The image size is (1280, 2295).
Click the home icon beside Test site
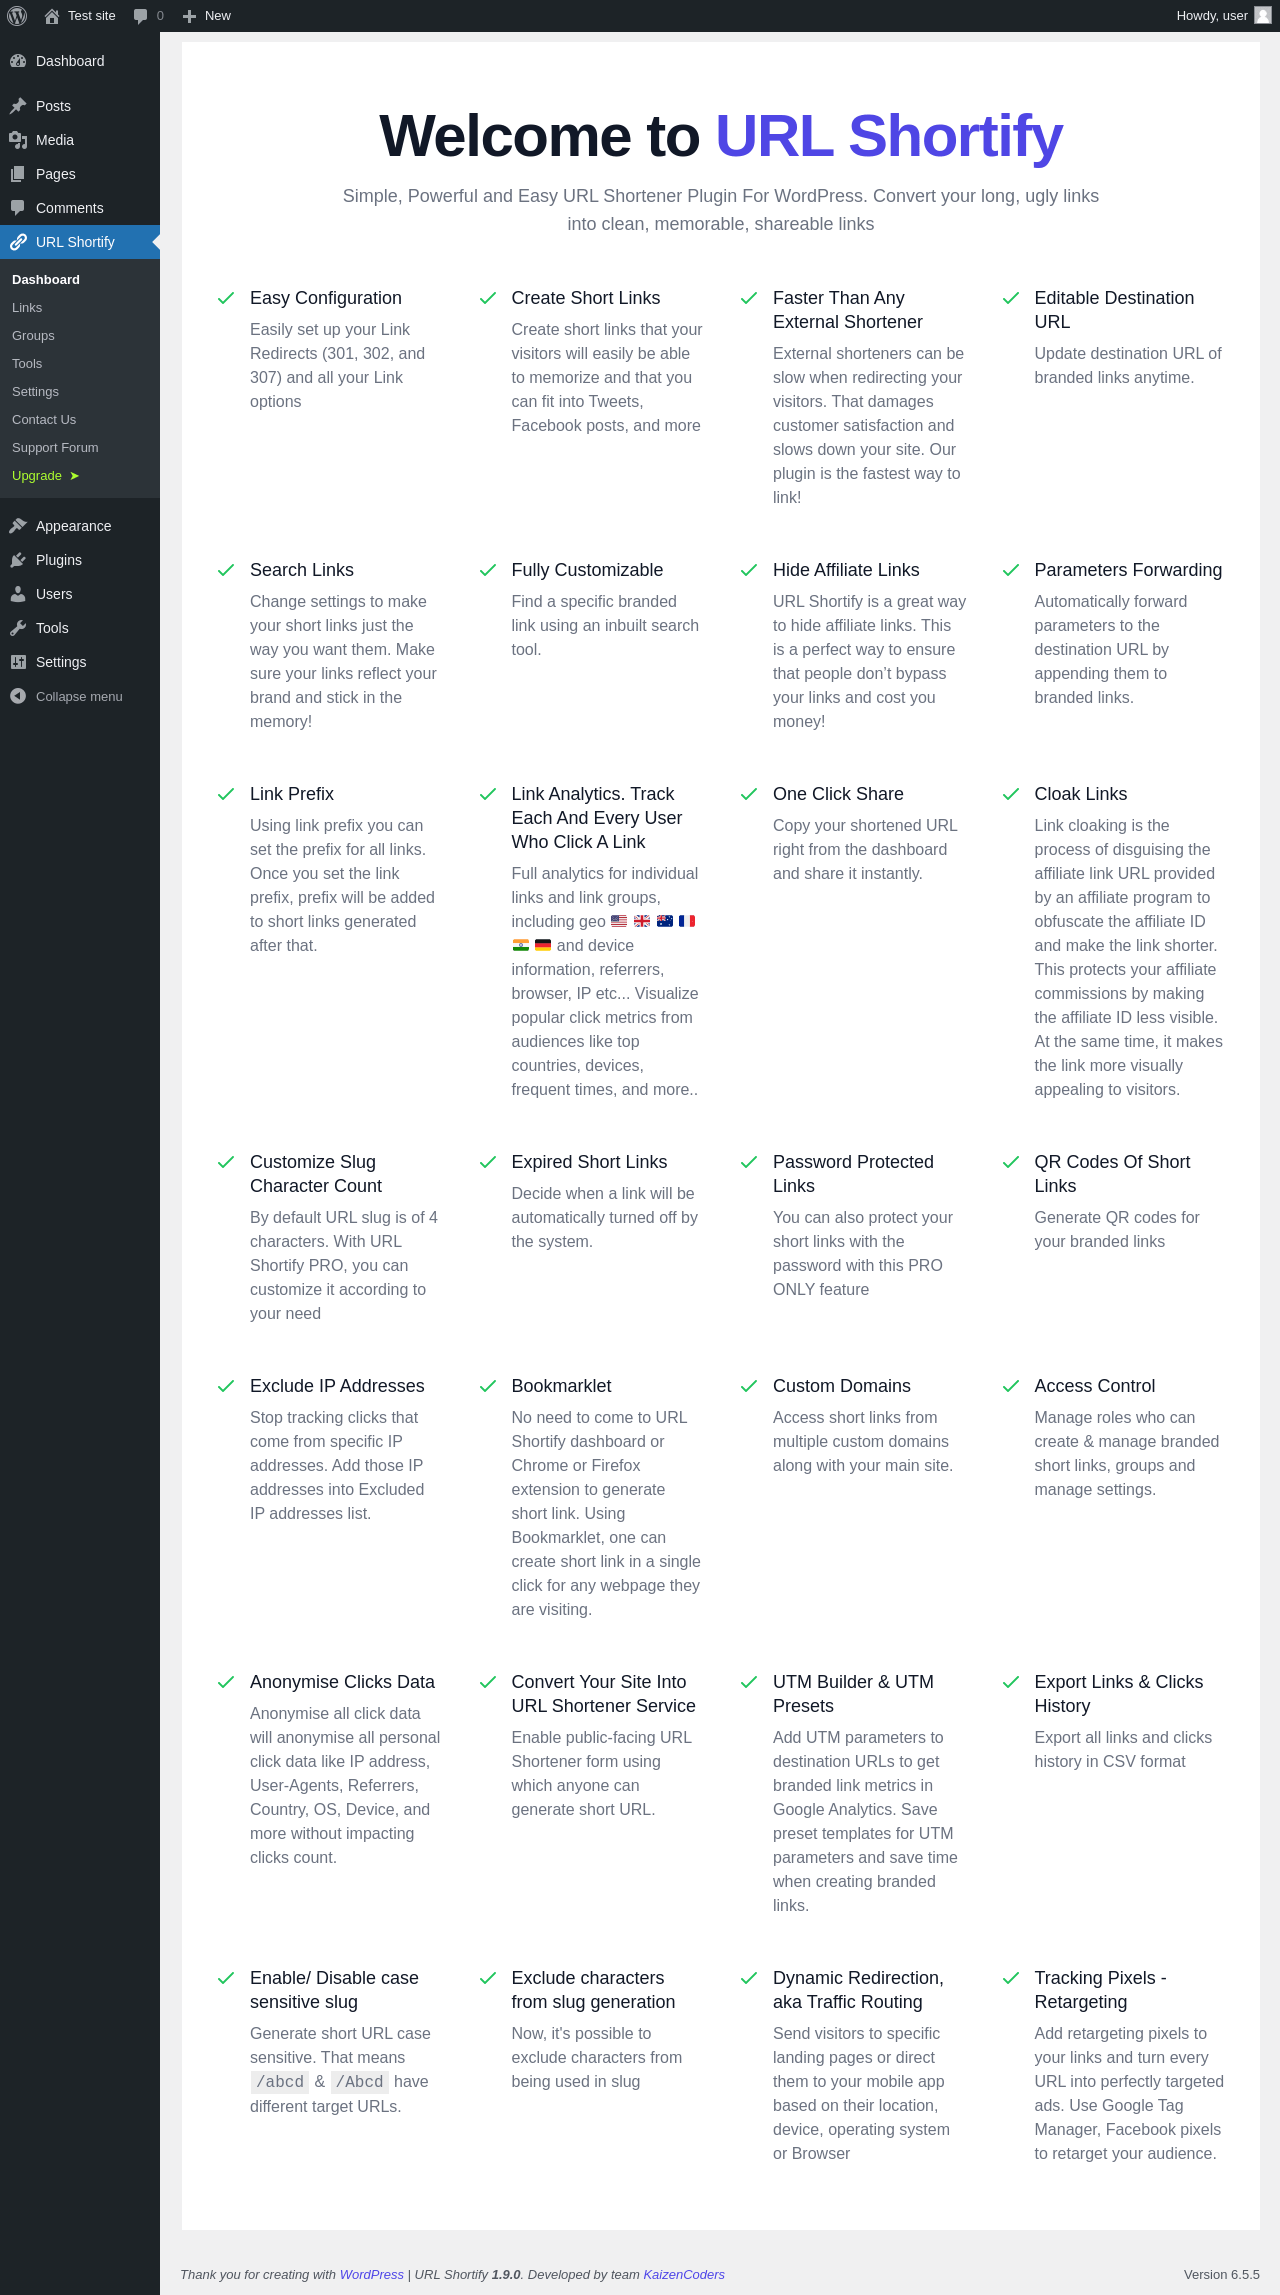tap(52, 16)
